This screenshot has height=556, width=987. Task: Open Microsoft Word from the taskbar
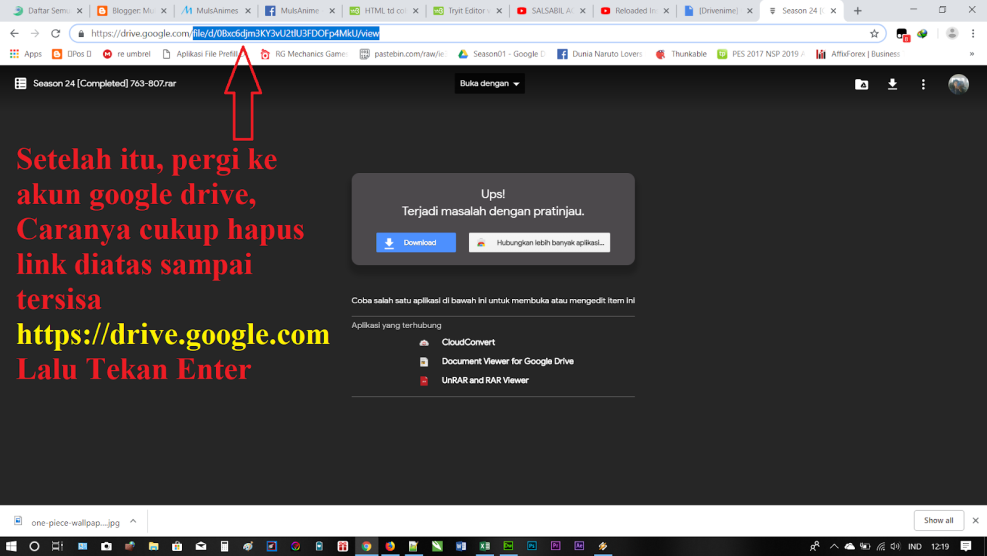[460, 546]
